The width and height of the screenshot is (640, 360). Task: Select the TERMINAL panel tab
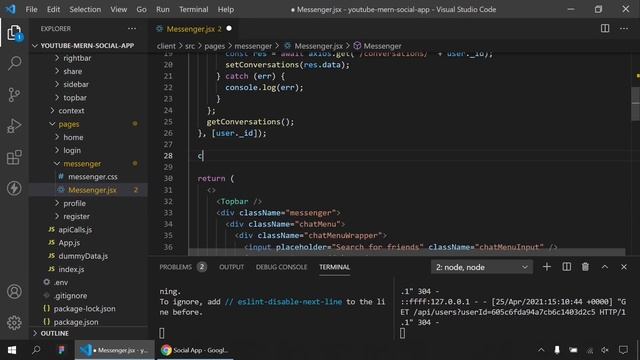coord(334,267)
